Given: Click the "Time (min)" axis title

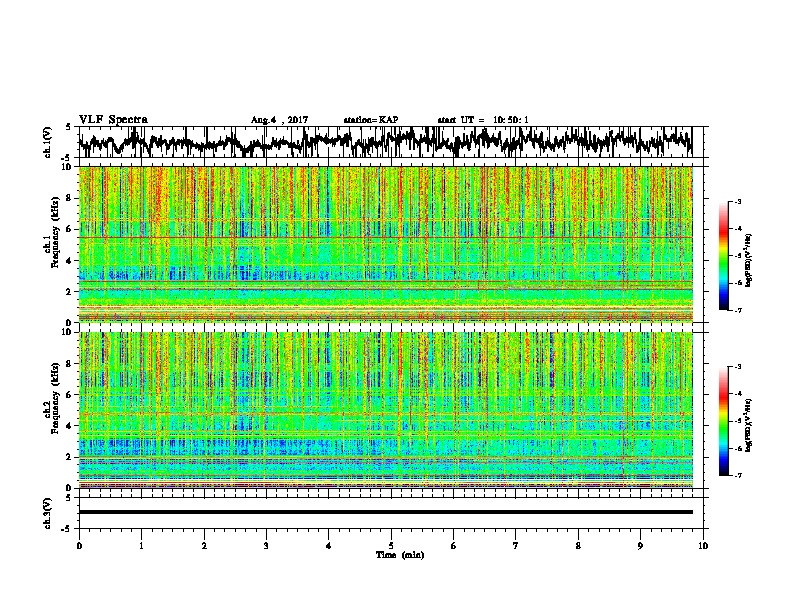Looking at the screenshot, I should point(400,555).
